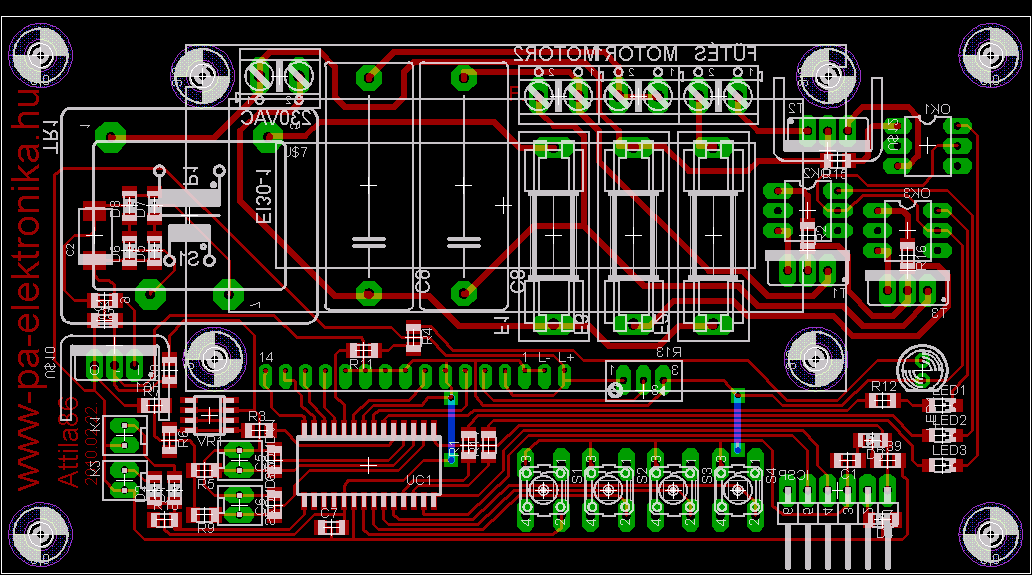
Task: Select resistor R11 footprint
Action: (x=363, y=350)
